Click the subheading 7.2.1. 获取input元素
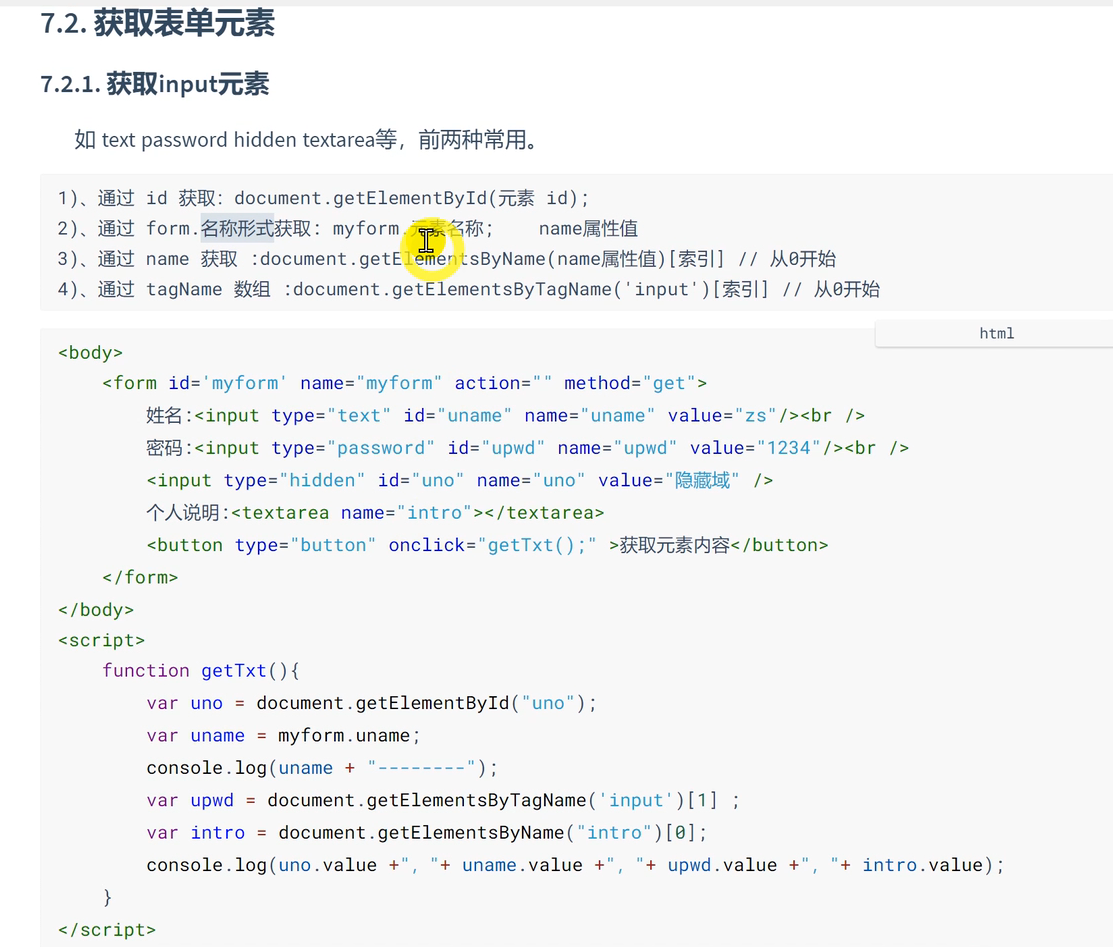The image size is (1113, 947). [x=155, y=84]
